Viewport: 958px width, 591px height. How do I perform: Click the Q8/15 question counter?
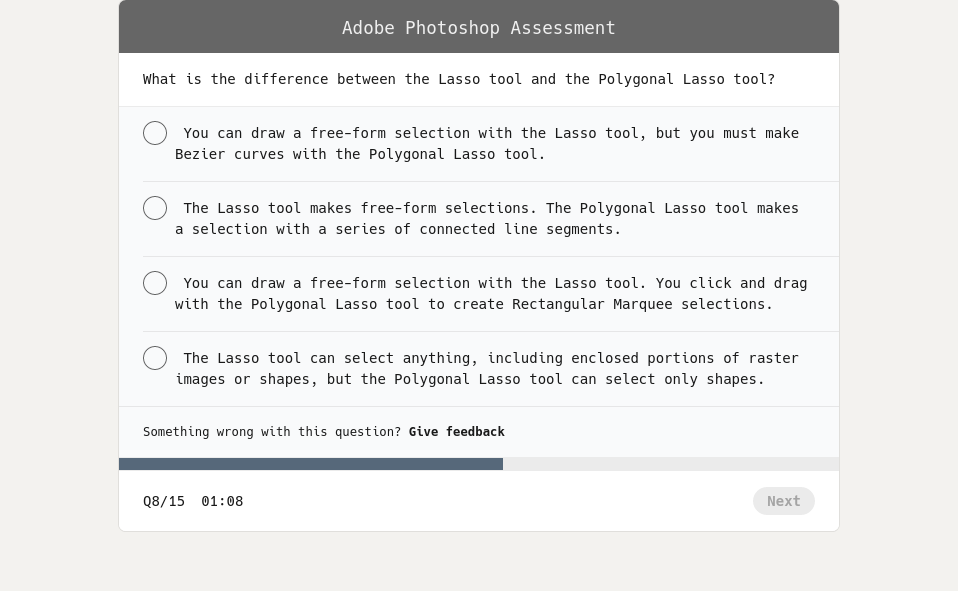coord(164,501)
